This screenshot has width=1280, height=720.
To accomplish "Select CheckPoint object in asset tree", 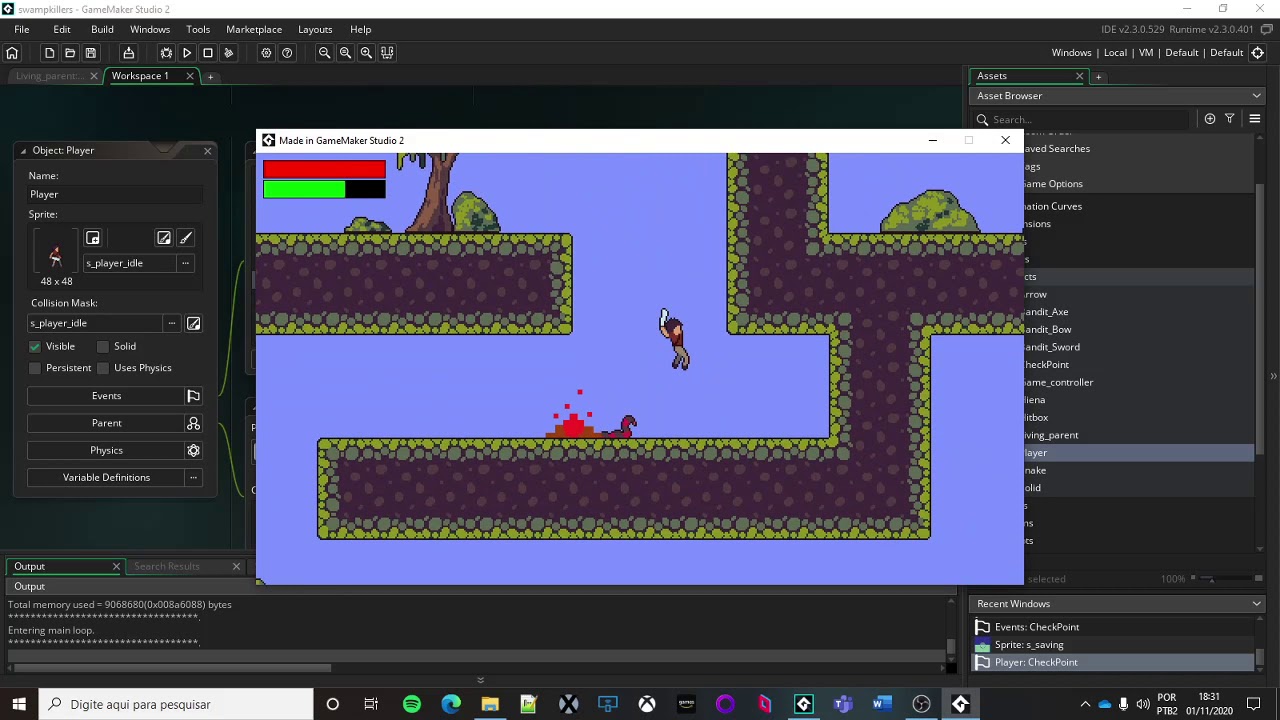I will coord(1046,365).
